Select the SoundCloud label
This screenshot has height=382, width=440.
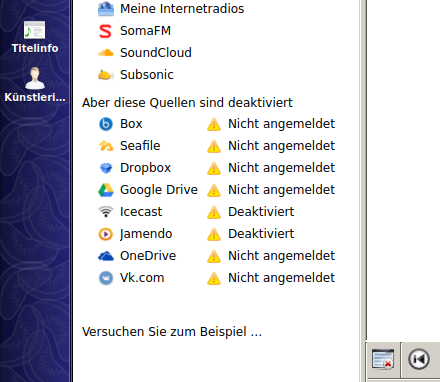[x=156, y=53]
